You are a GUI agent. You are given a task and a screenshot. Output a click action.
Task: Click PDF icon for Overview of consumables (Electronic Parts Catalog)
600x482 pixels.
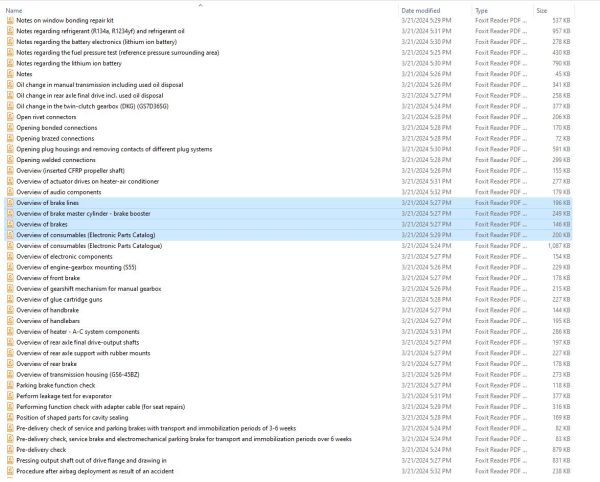pos(10,235)
